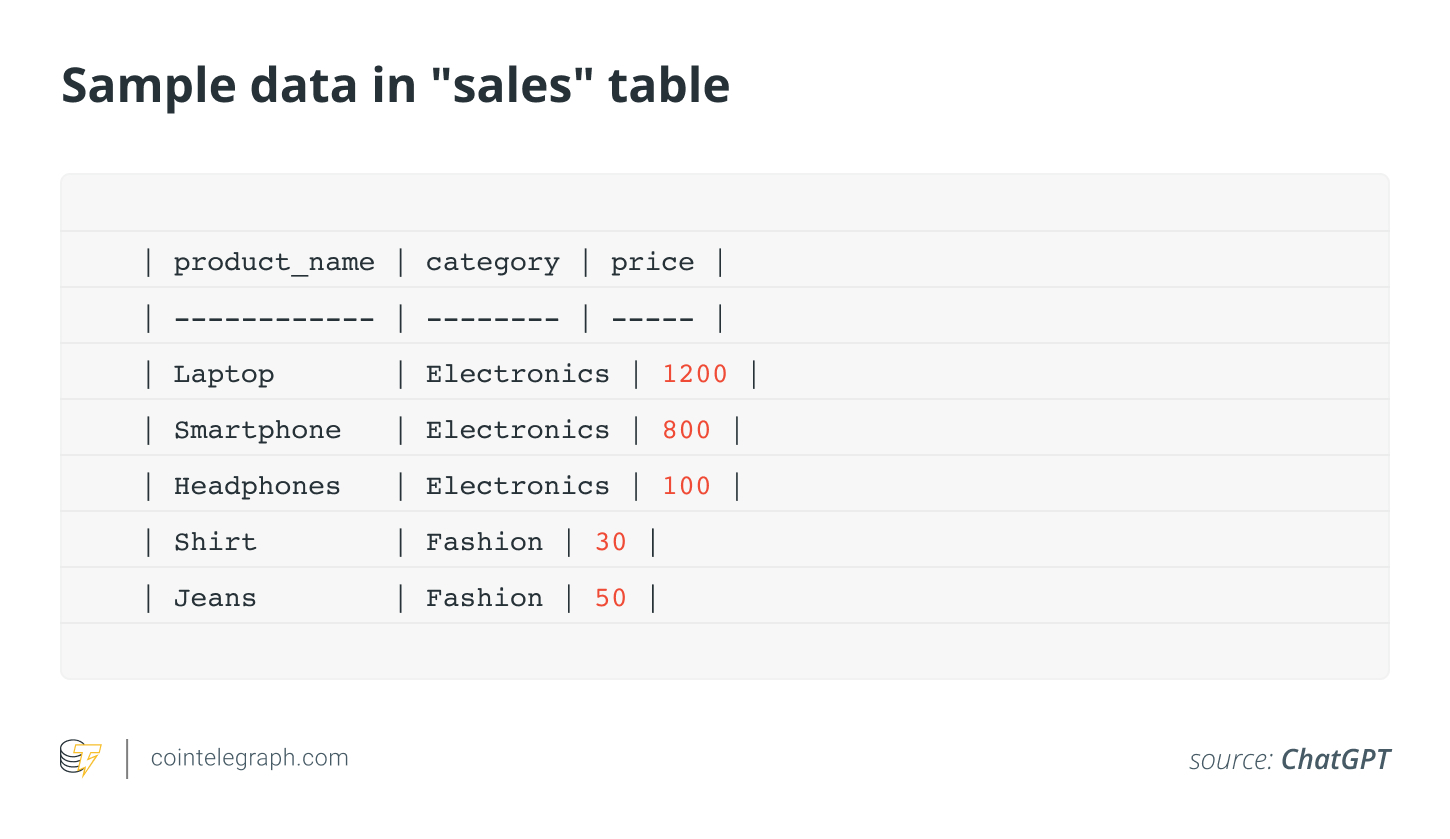Click the 'Sample data in "sales" table' heading

(395, 86)
